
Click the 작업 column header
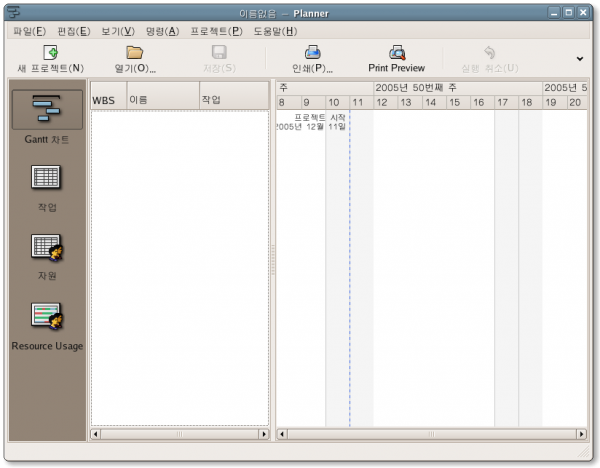234,95
